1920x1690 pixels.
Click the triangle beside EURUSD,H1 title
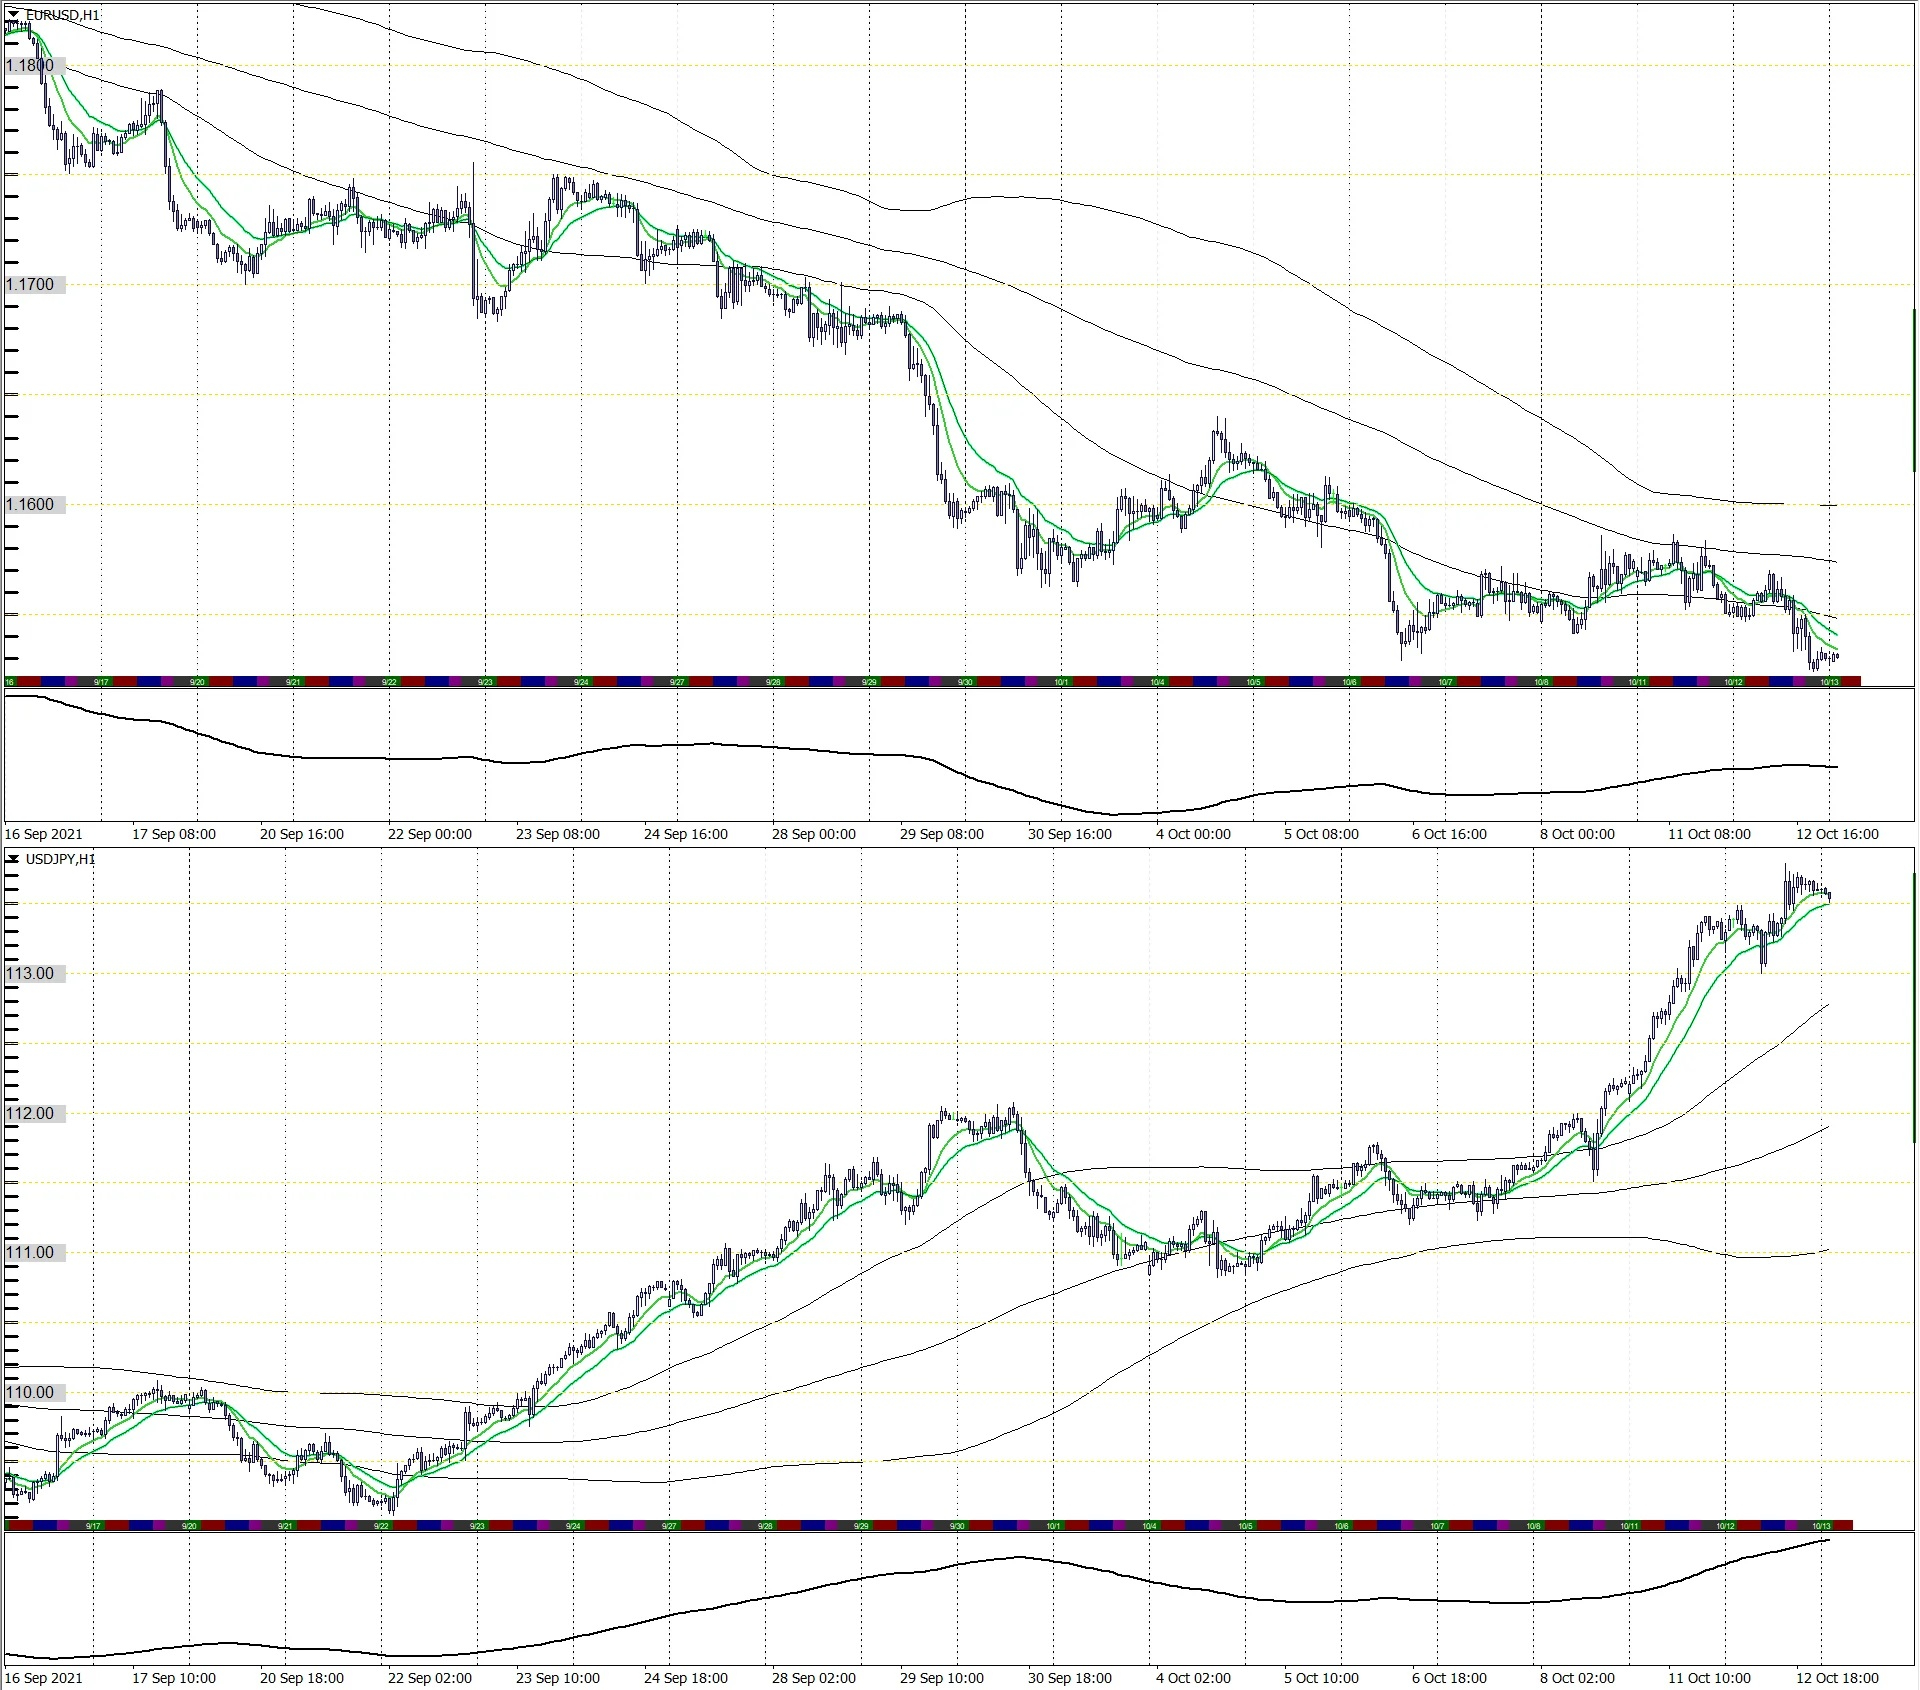click(x=13, y=14)
